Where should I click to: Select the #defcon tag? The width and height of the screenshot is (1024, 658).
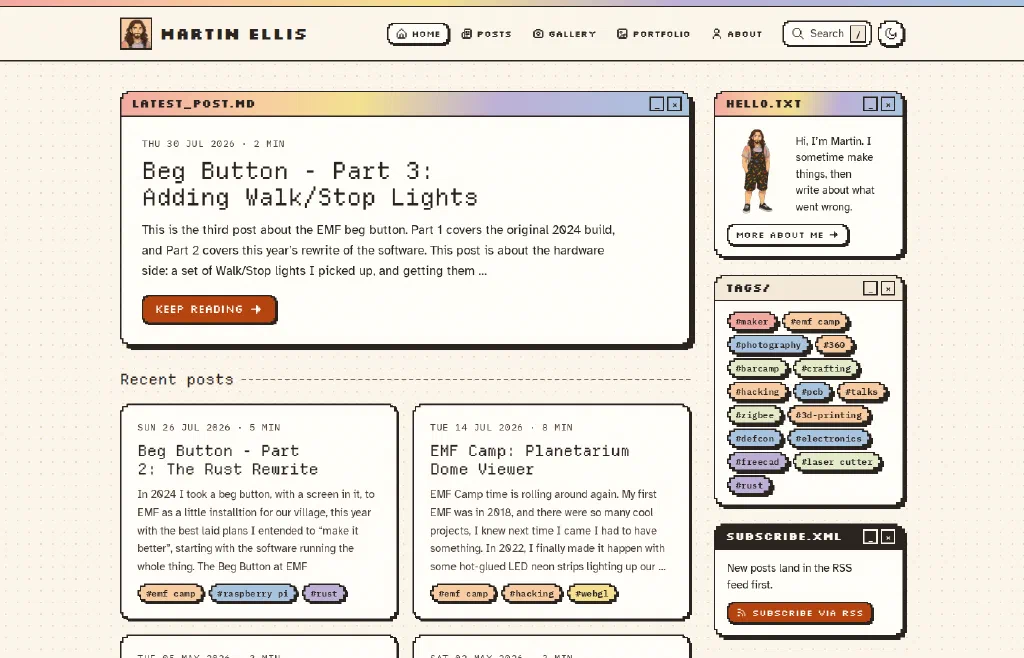(x=755, y=439)
